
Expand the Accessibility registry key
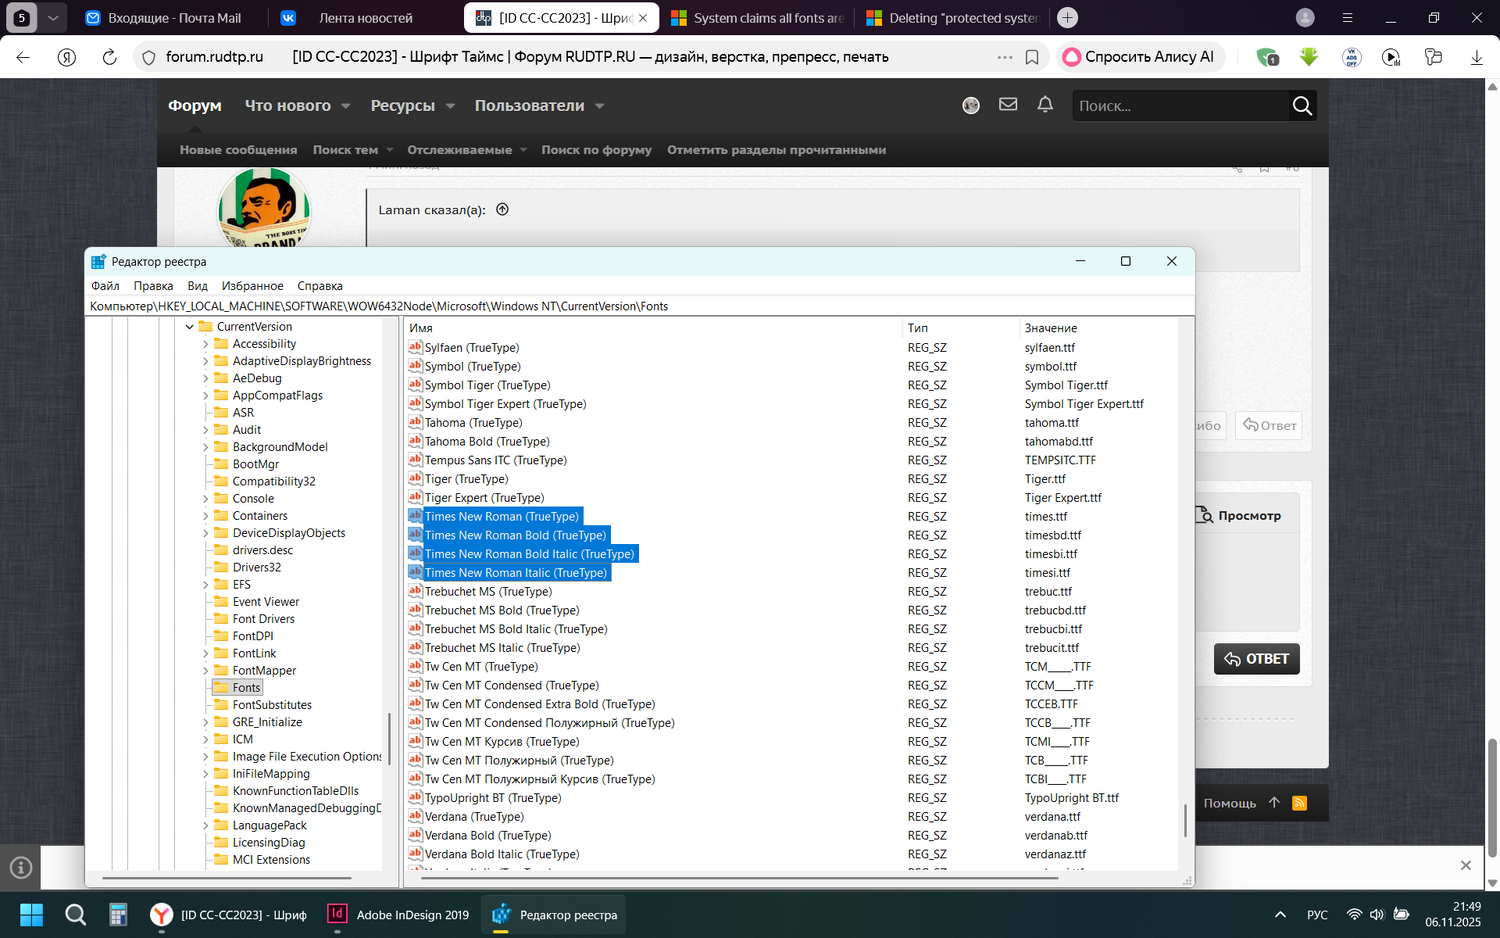[x=206, y=344]
